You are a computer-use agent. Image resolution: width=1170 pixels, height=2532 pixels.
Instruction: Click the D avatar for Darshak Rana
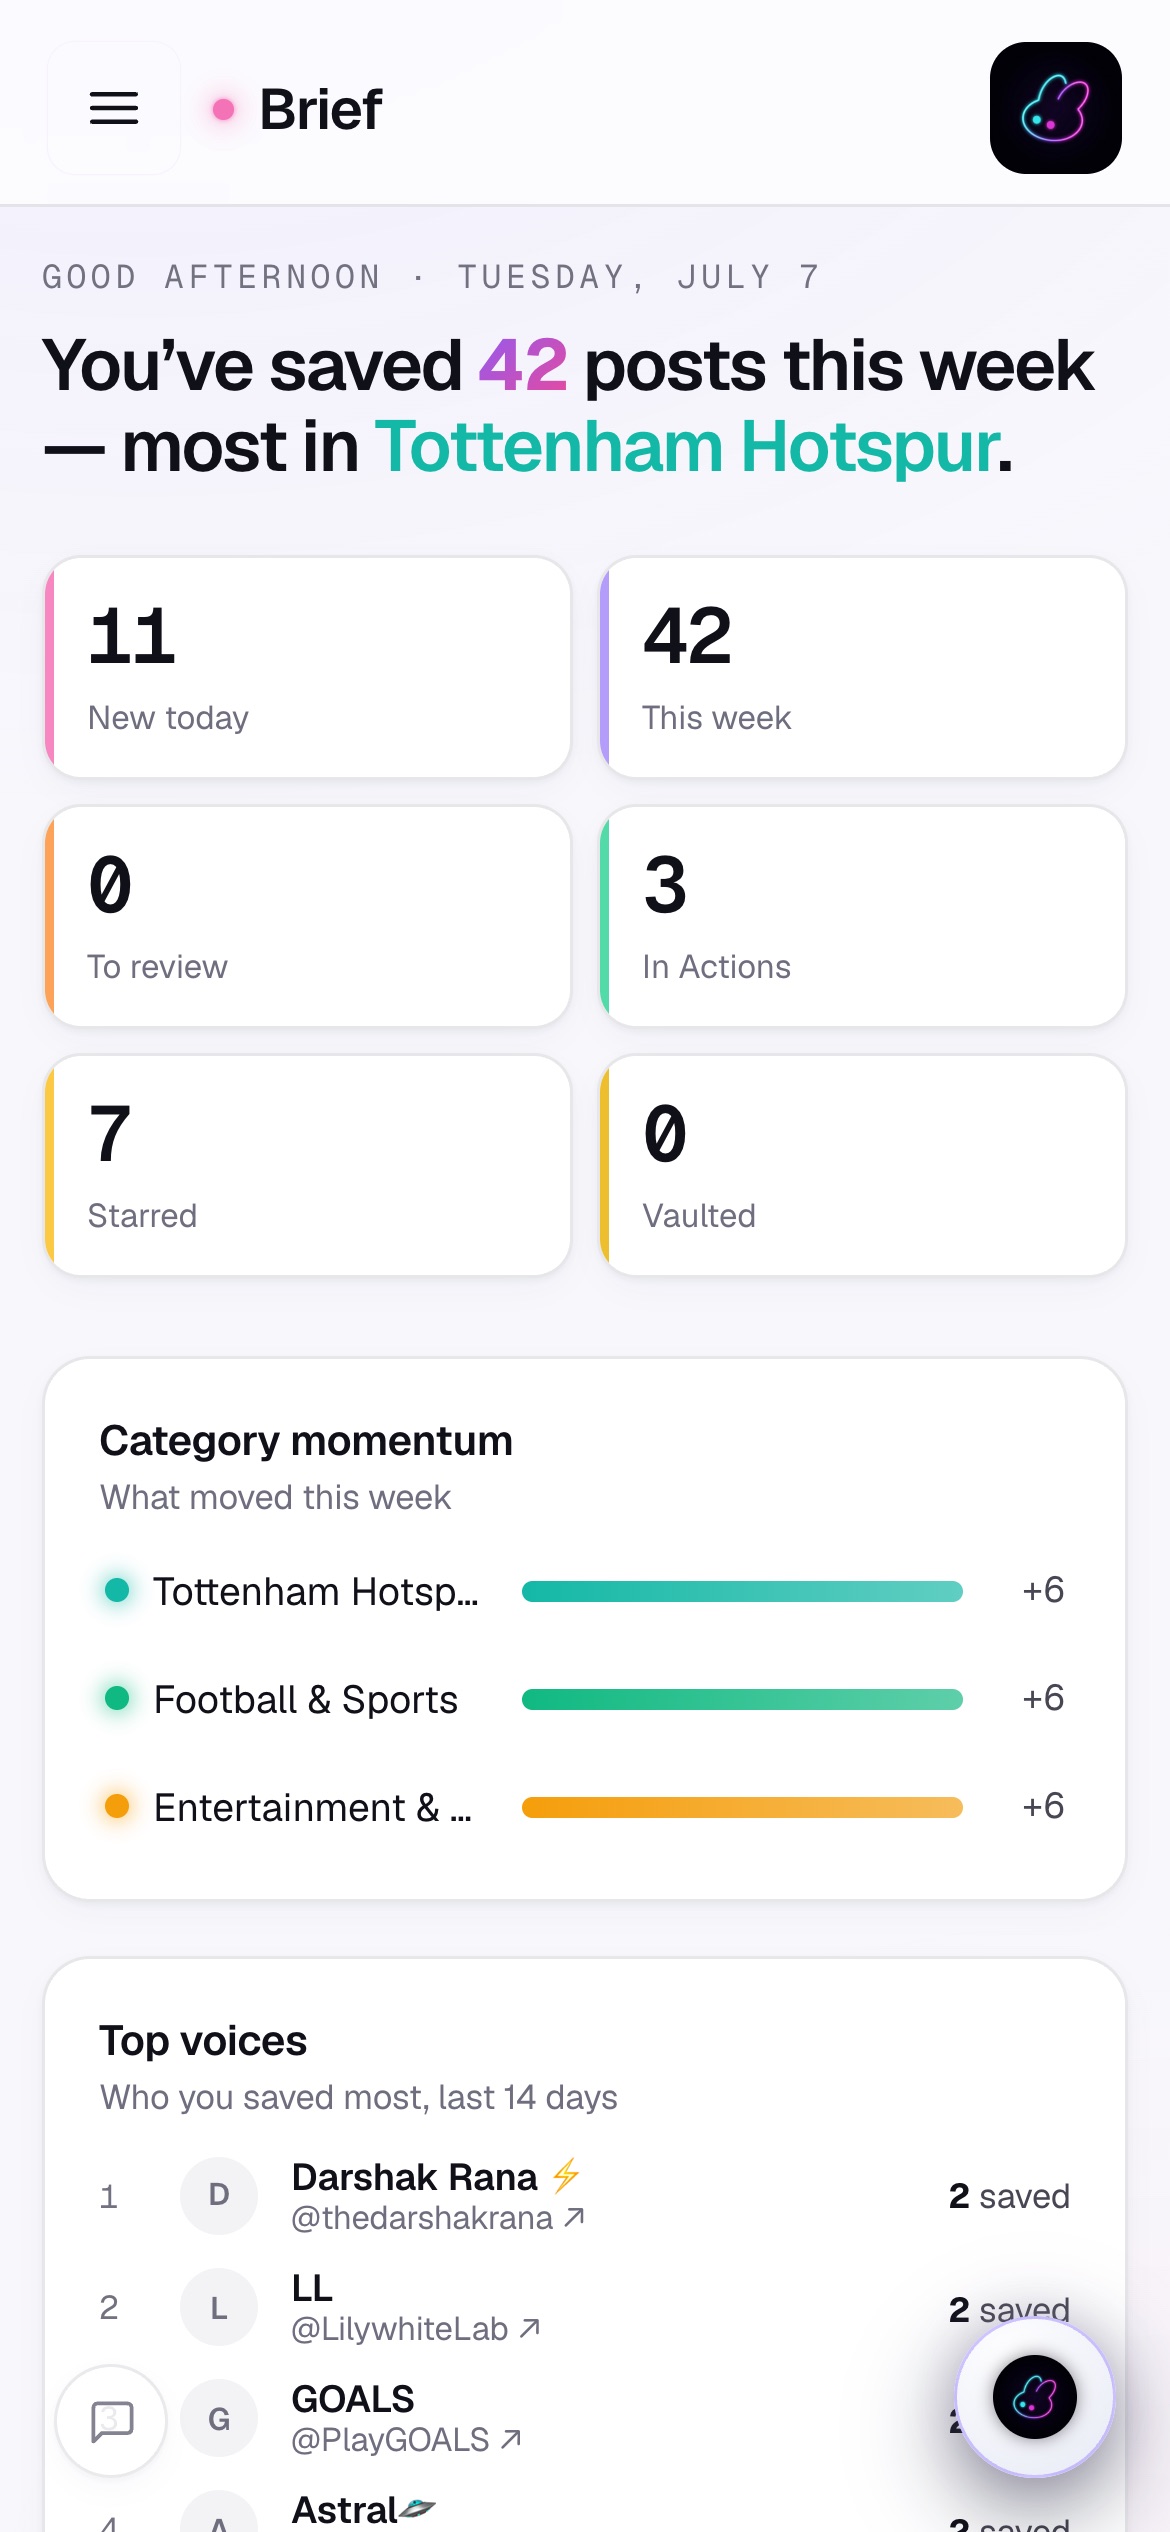click(219, 2196)
